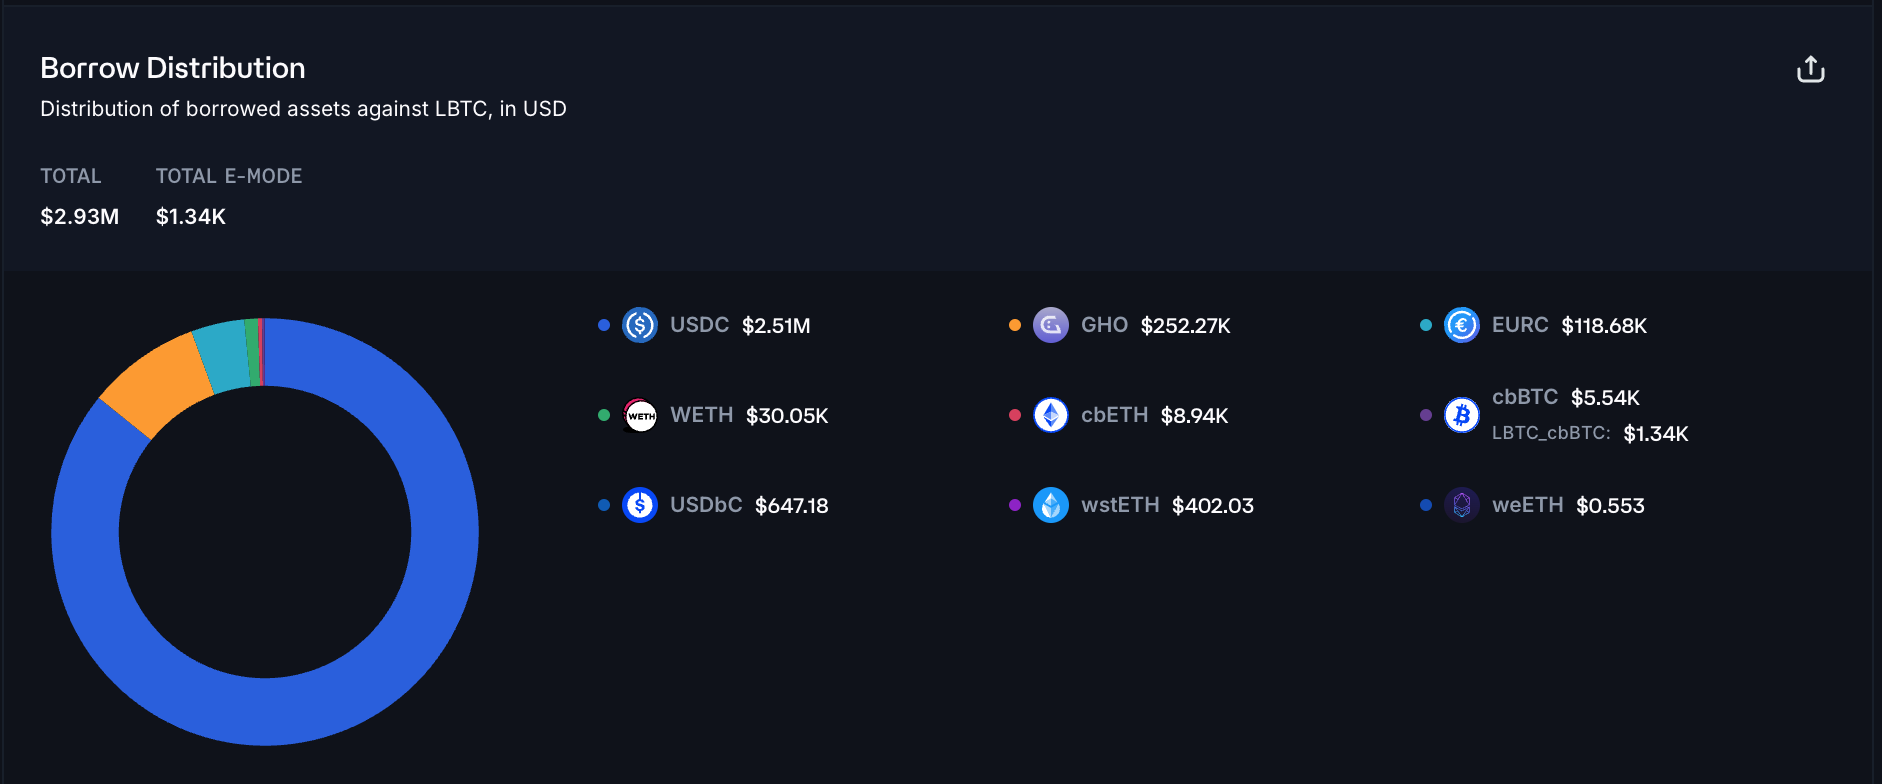The height and width of the screenshot is (784, 1882).
Task: Click the cbETH token icon
Action: point(1050,415)
